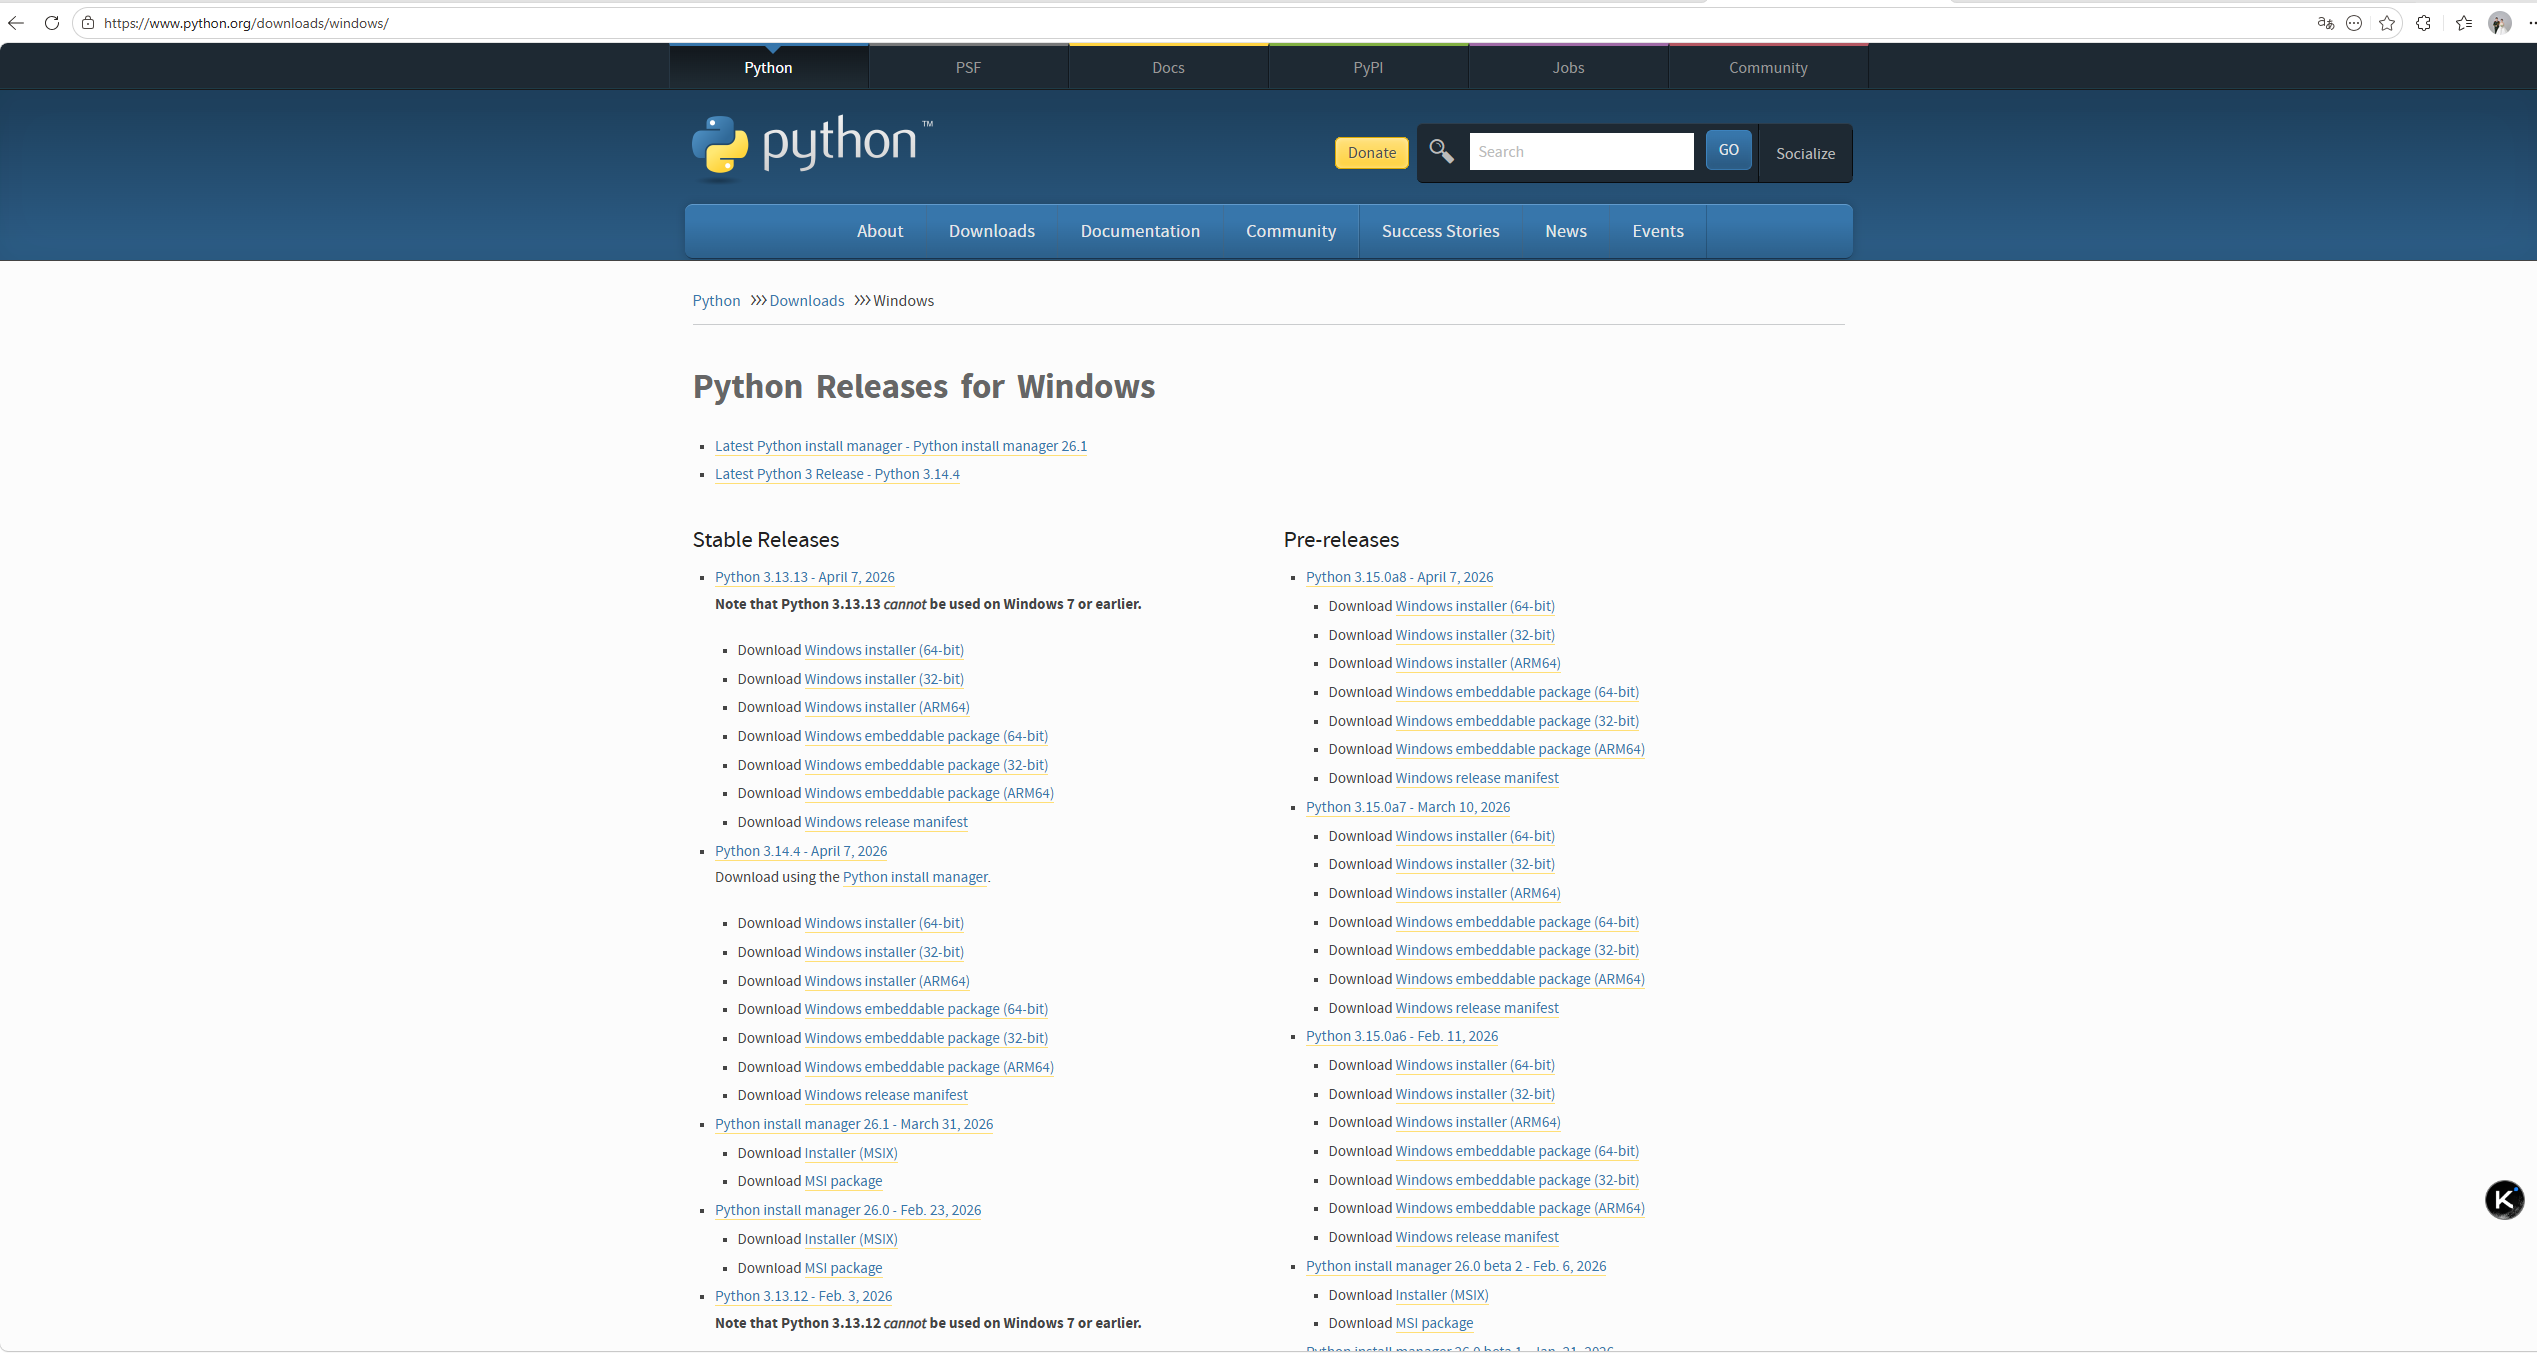2537x1355 pixels.
Task: Click the browser back arrow
Action: tap(16, 23)
